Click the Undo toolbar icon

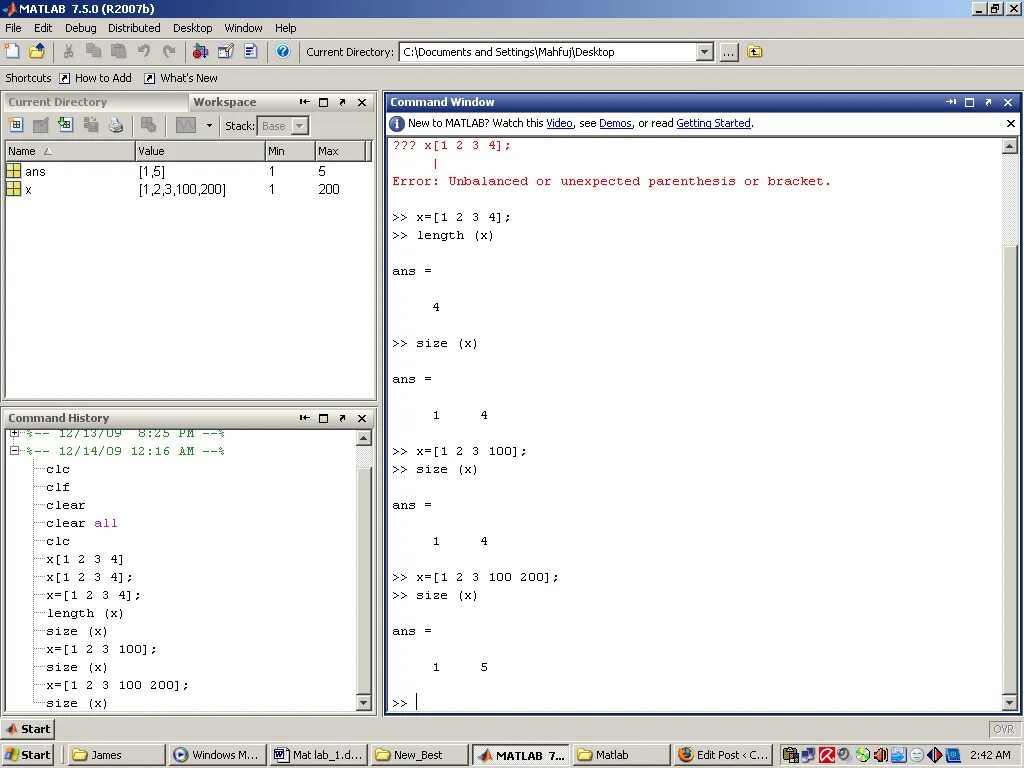144,52
